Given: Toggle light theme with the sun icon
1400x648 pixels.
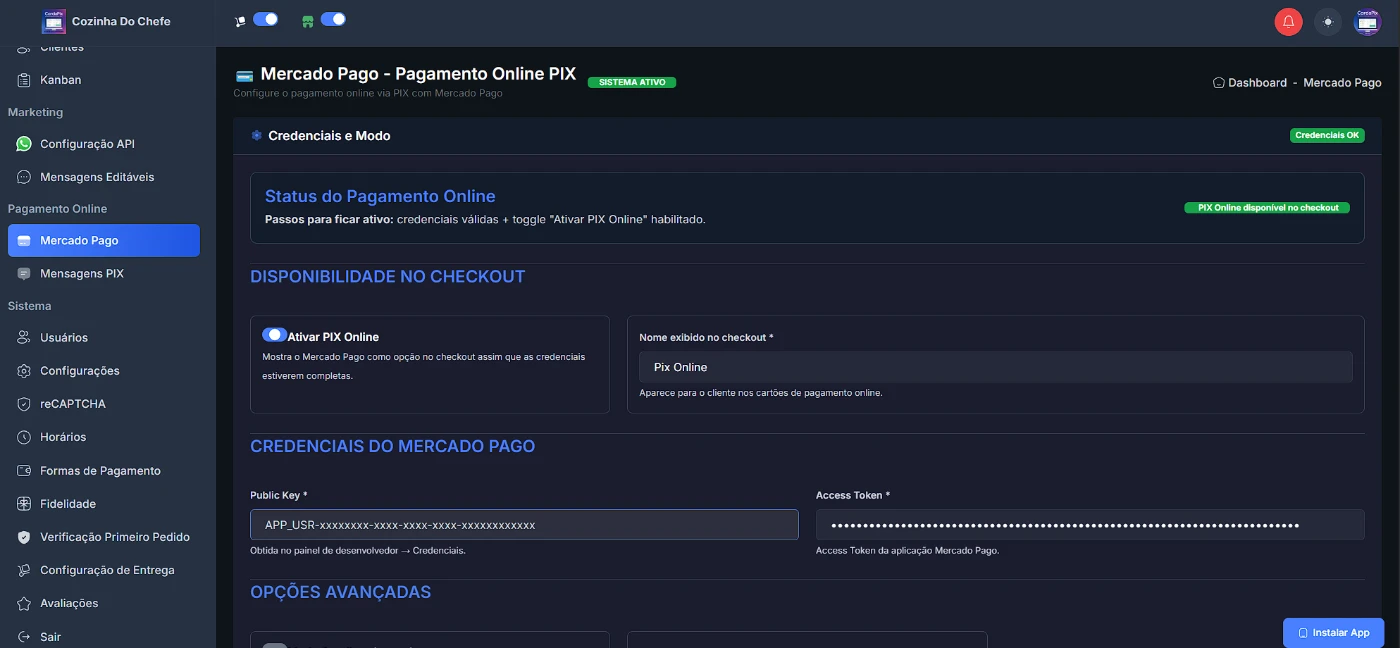Looking at the screenshot, I should pos(1327,21).
